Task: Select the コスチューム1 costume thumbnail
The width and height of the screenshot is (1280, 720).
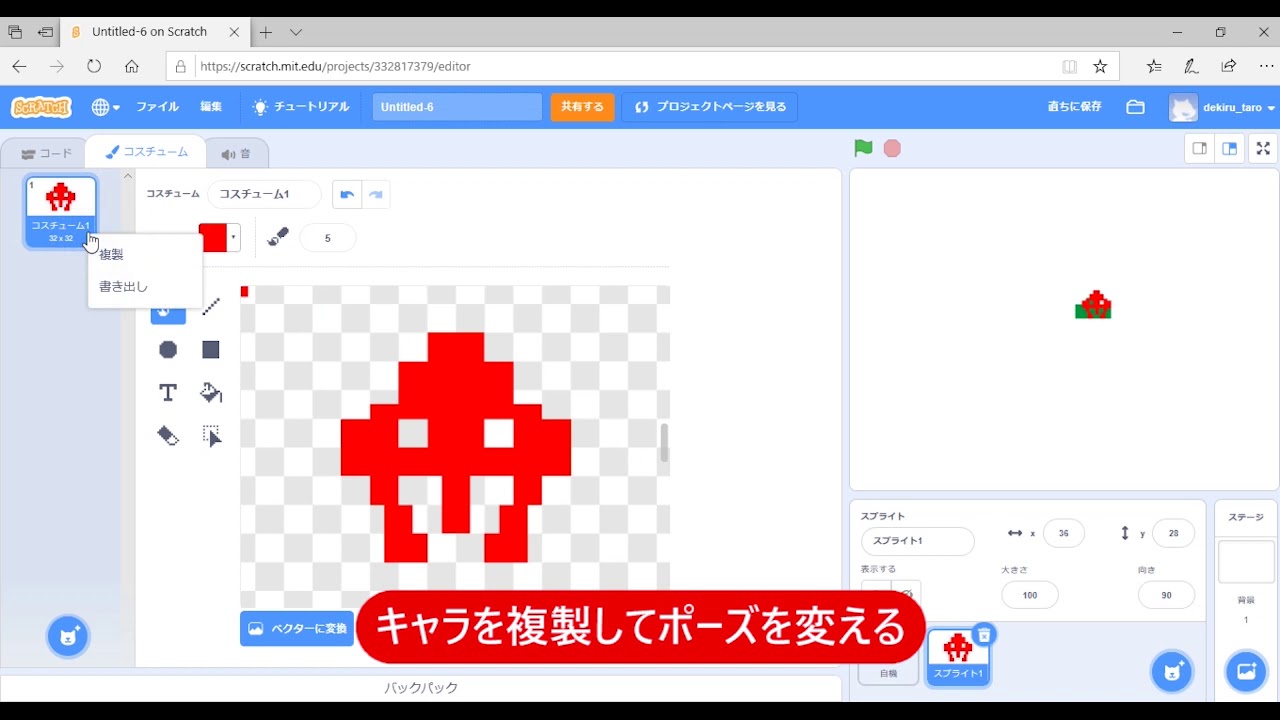Action: tap(61, 211)
